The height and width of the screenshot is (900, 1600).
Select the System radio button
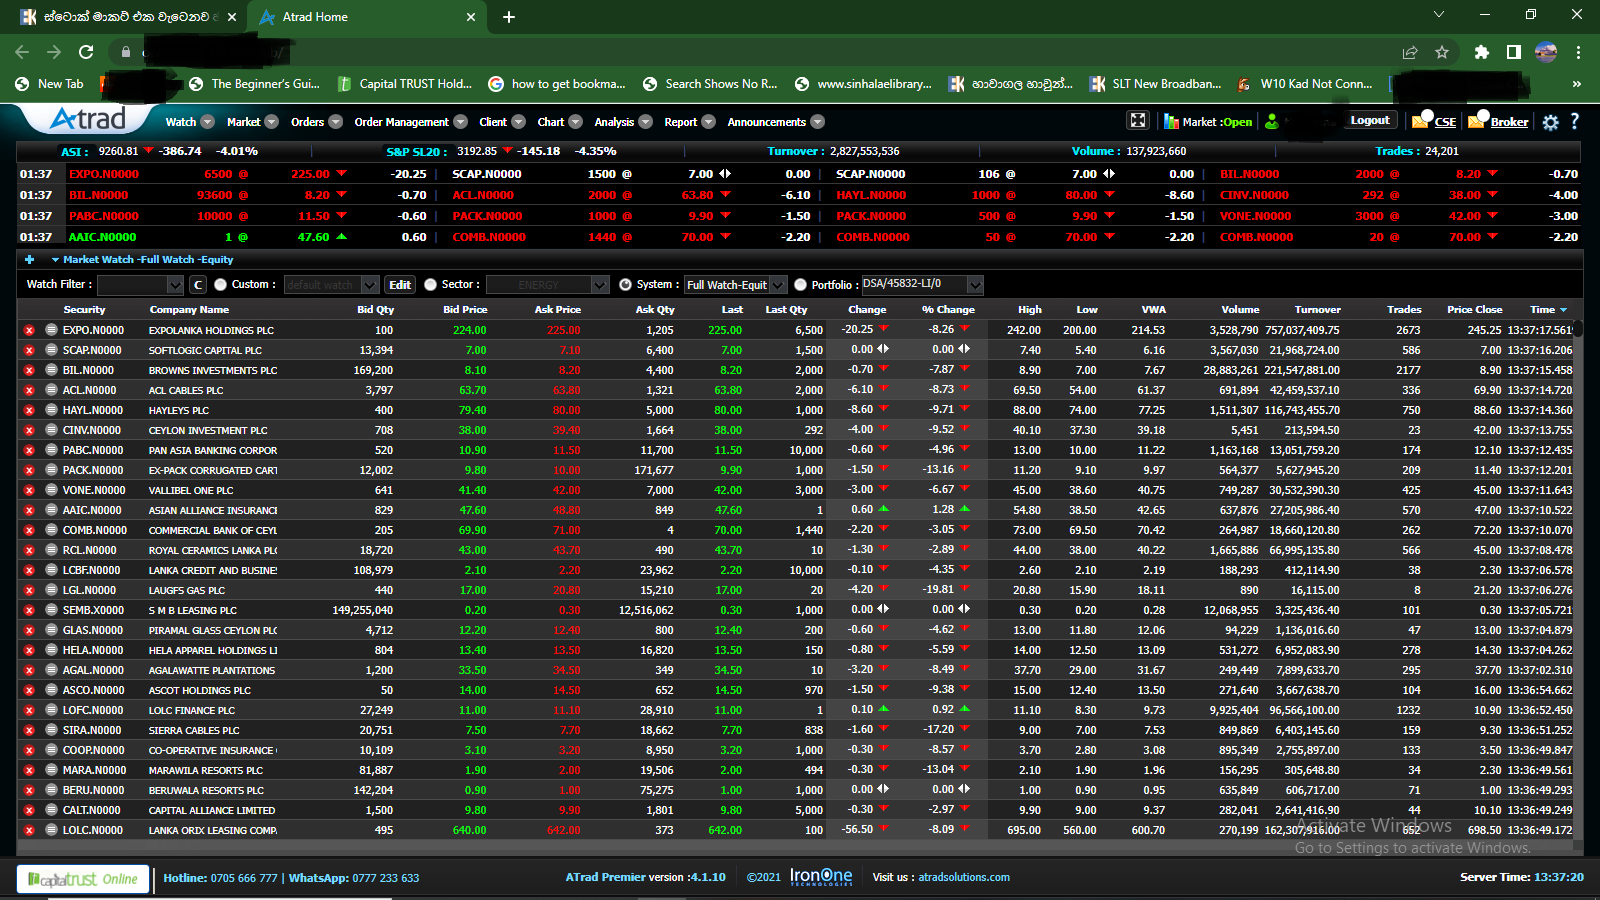click(625, 284)
